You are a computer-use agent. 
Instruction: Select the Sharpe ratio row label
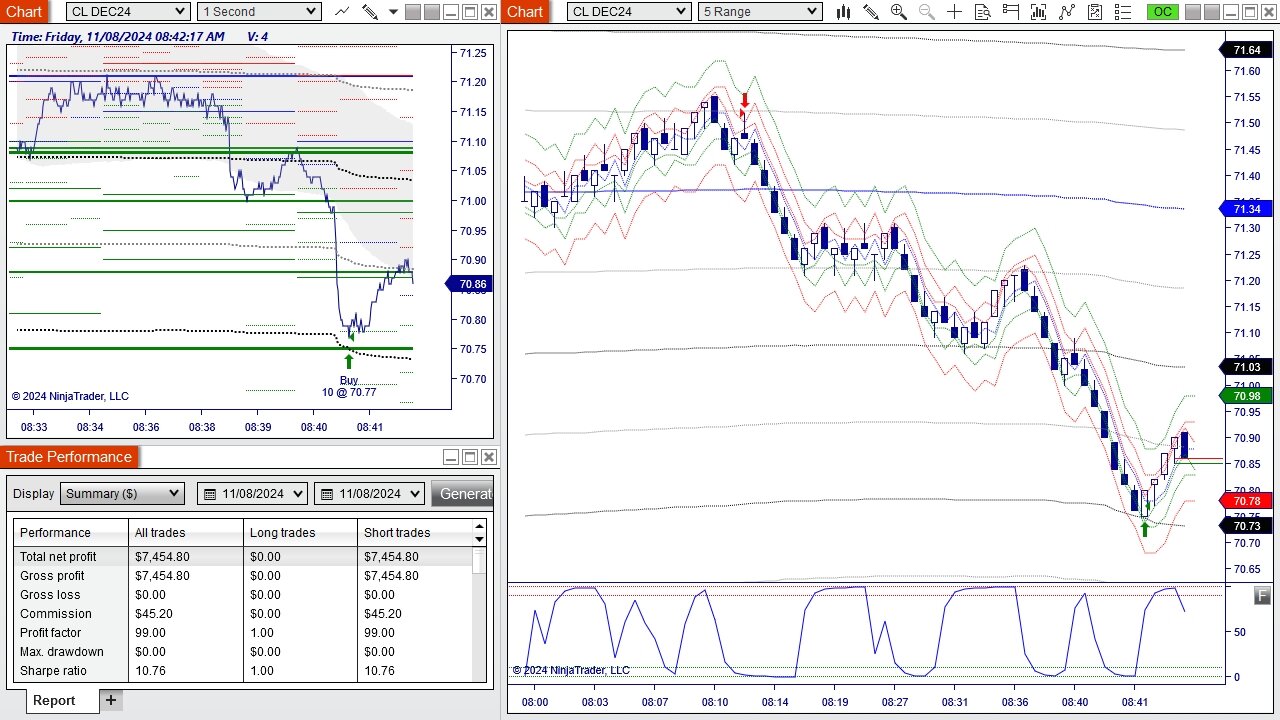click(53, 670)
